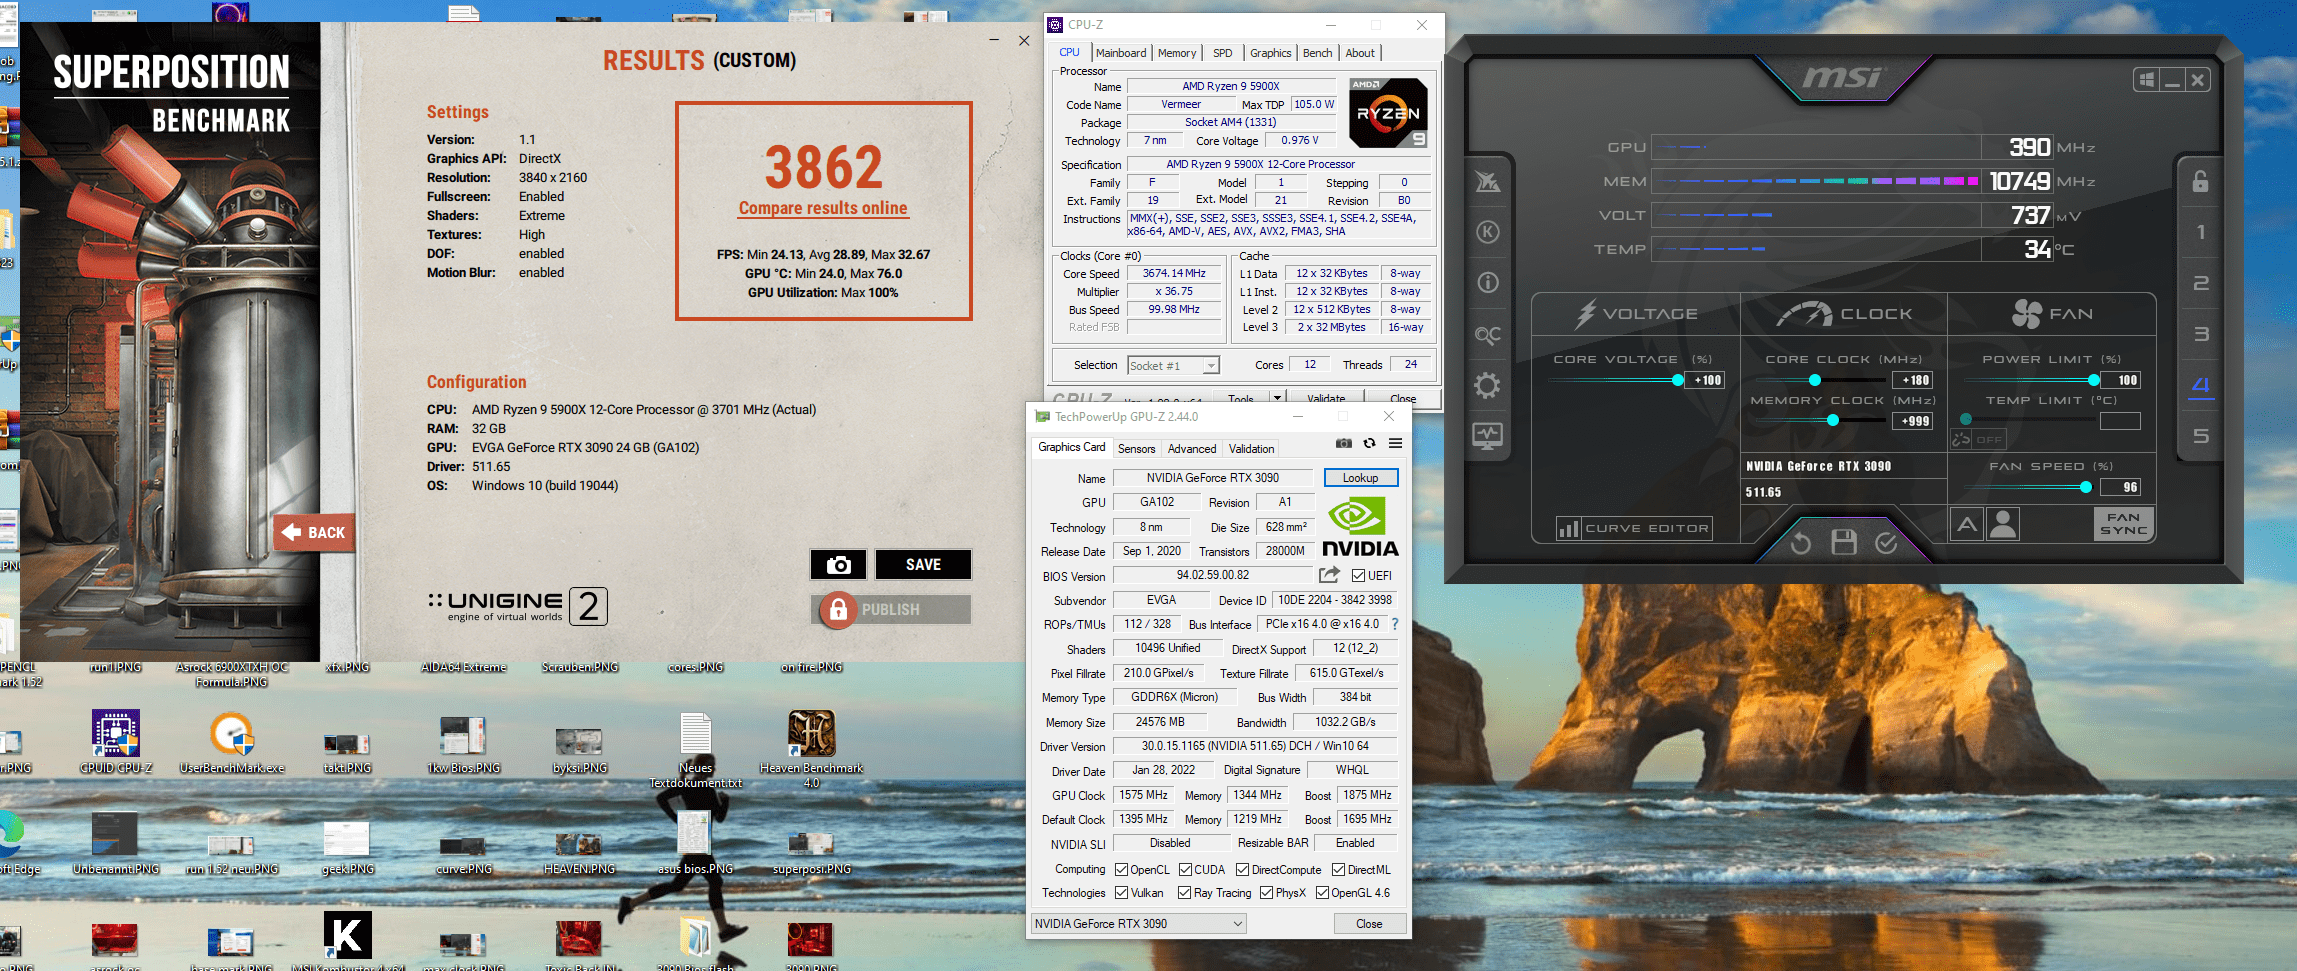The height and width of the screenshot is (971, 2297).
Task: Click Superposition BACK button
Action: tap(314, 532)
